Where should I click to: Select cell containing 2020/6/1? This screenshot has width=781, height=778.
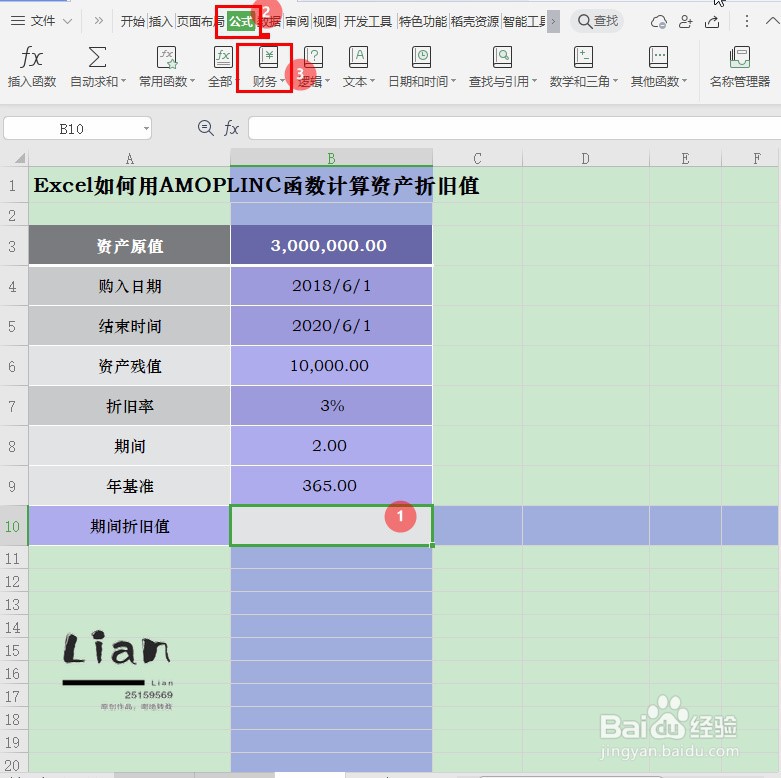pos(331,326)
